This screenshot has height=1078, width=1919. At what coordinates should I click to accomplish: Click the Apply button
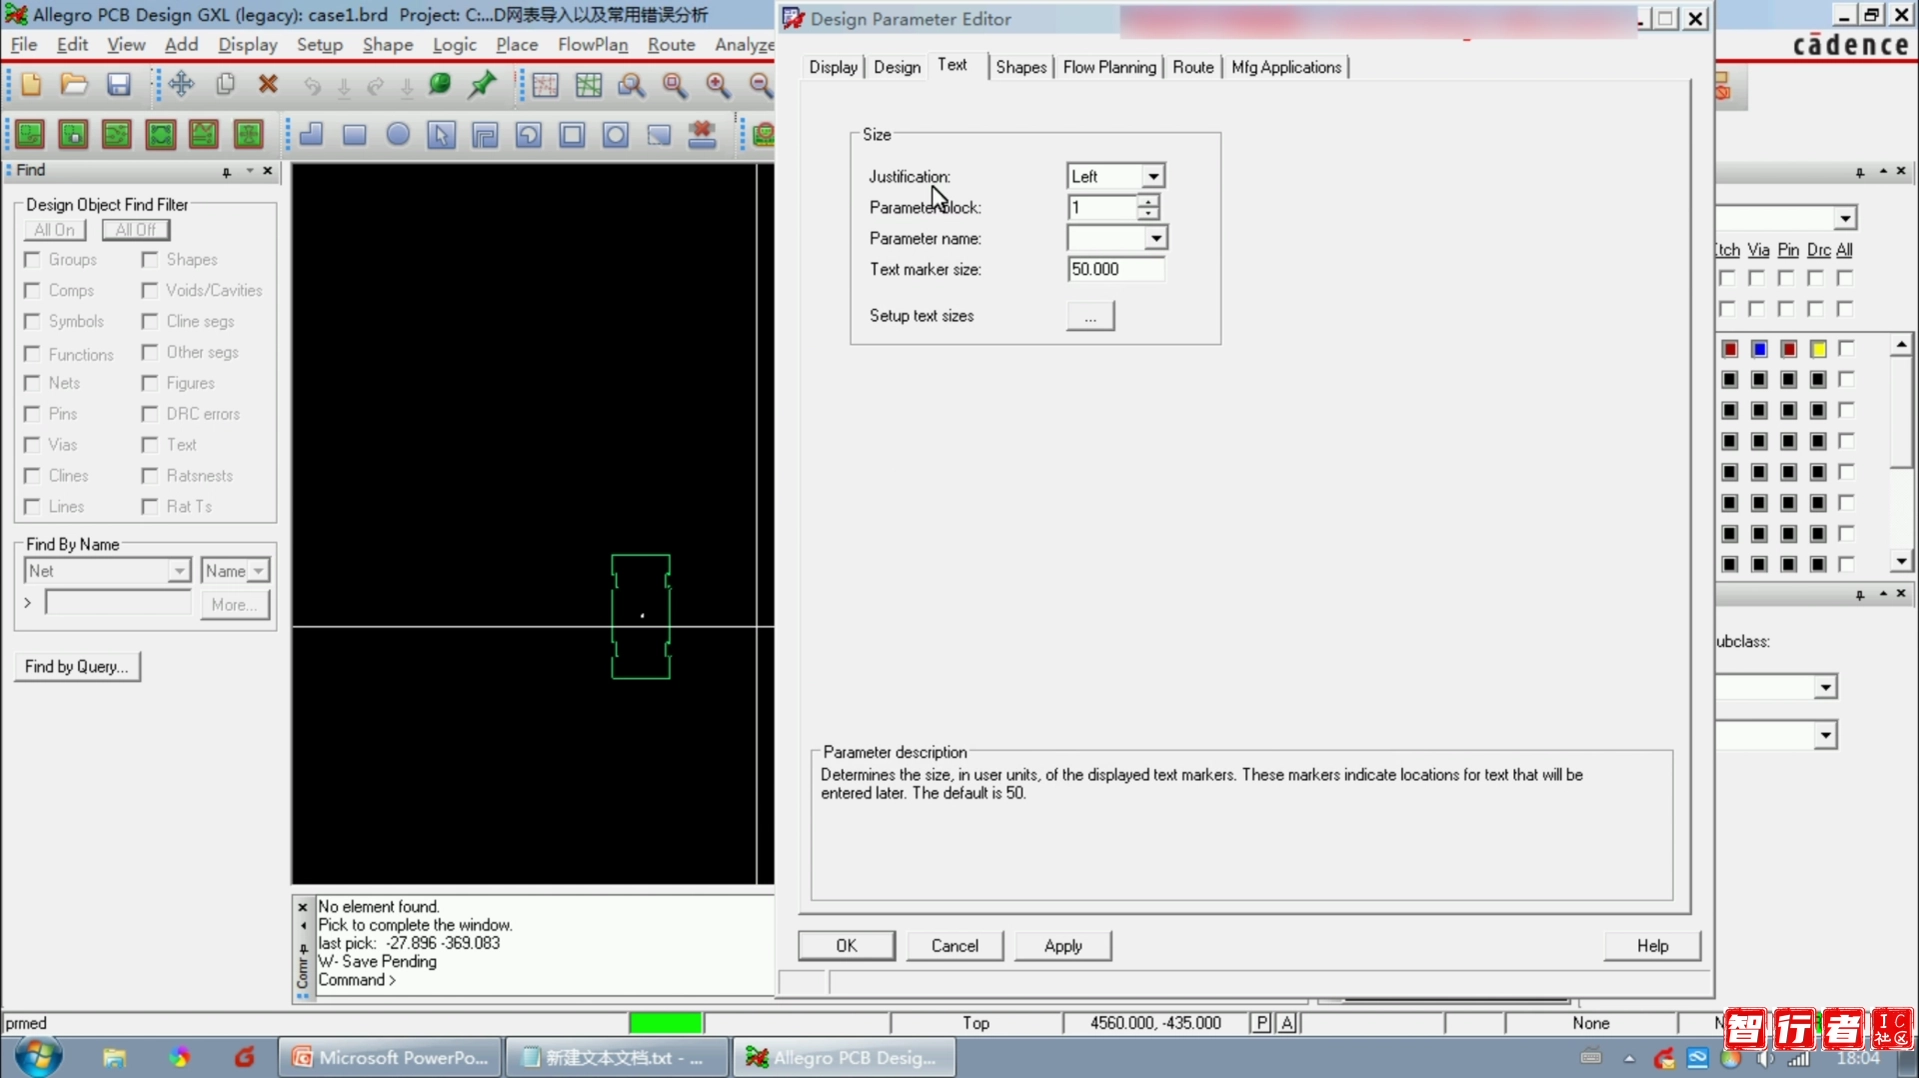(x=1063, y=946)
